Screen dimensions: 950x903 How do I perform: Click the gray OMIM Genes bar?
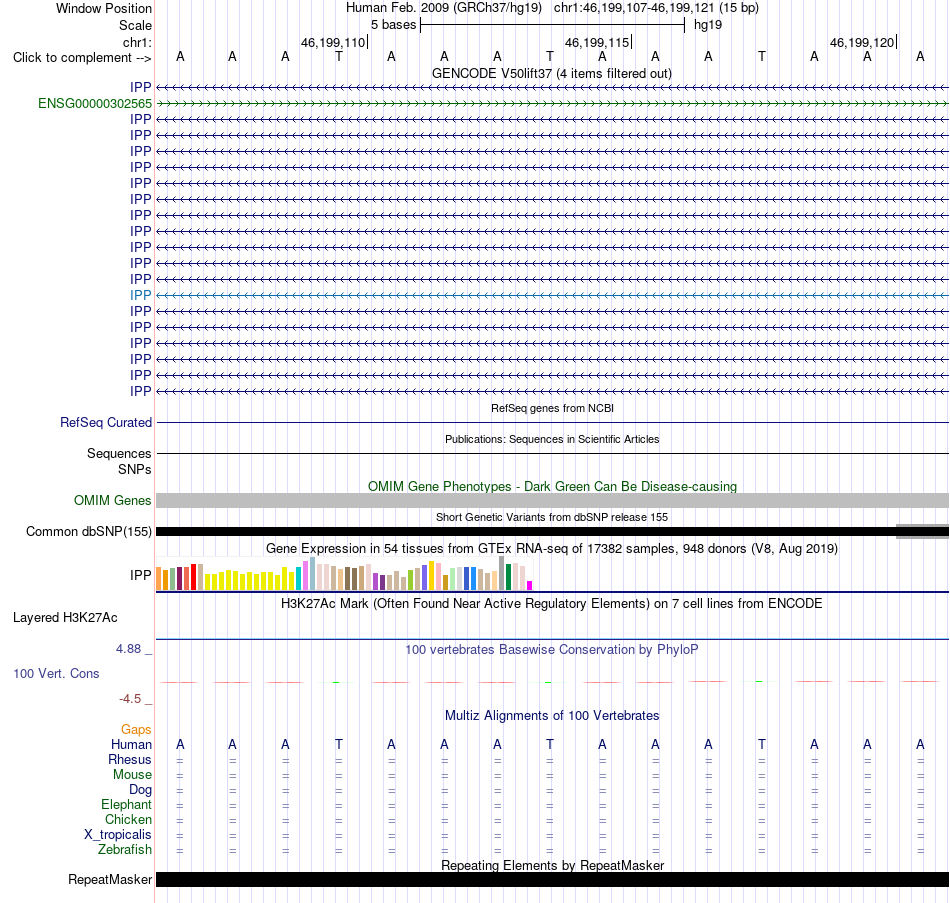click(552, 501)
